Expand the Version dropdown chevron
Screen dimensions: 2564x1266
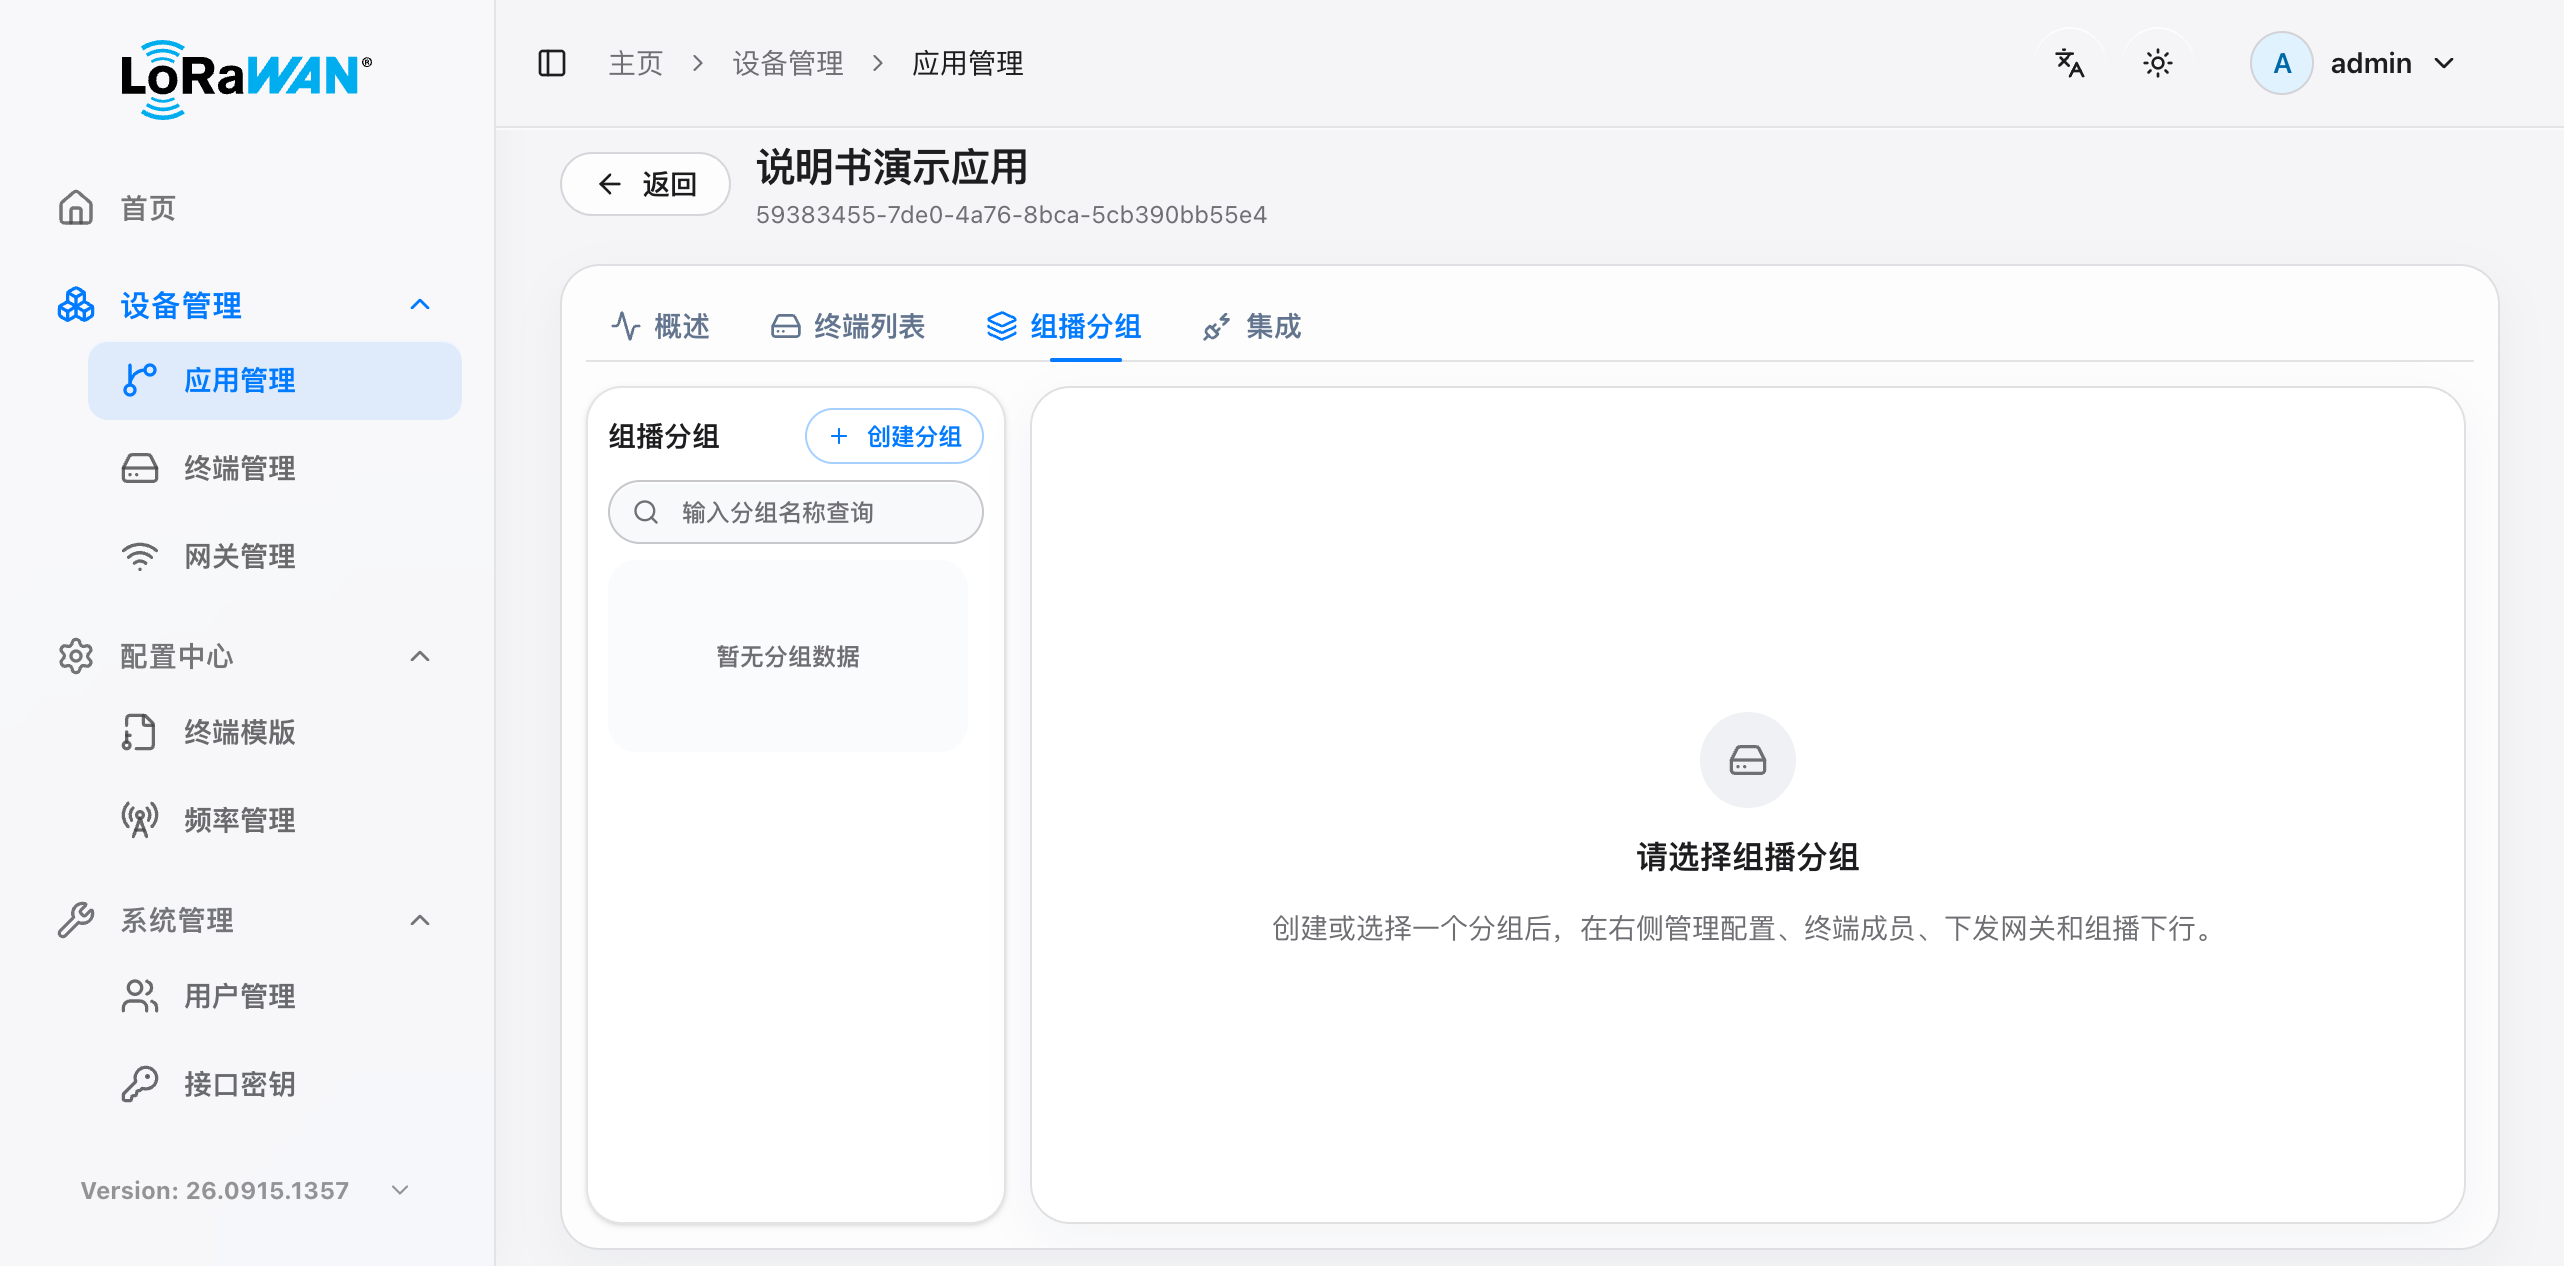pyautogui.click(x=400, y=1190)
